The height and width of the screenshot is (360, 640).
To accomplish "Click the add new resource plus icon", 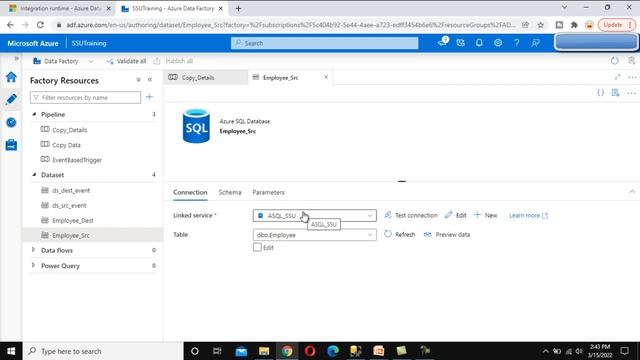I will pos(149,97).
